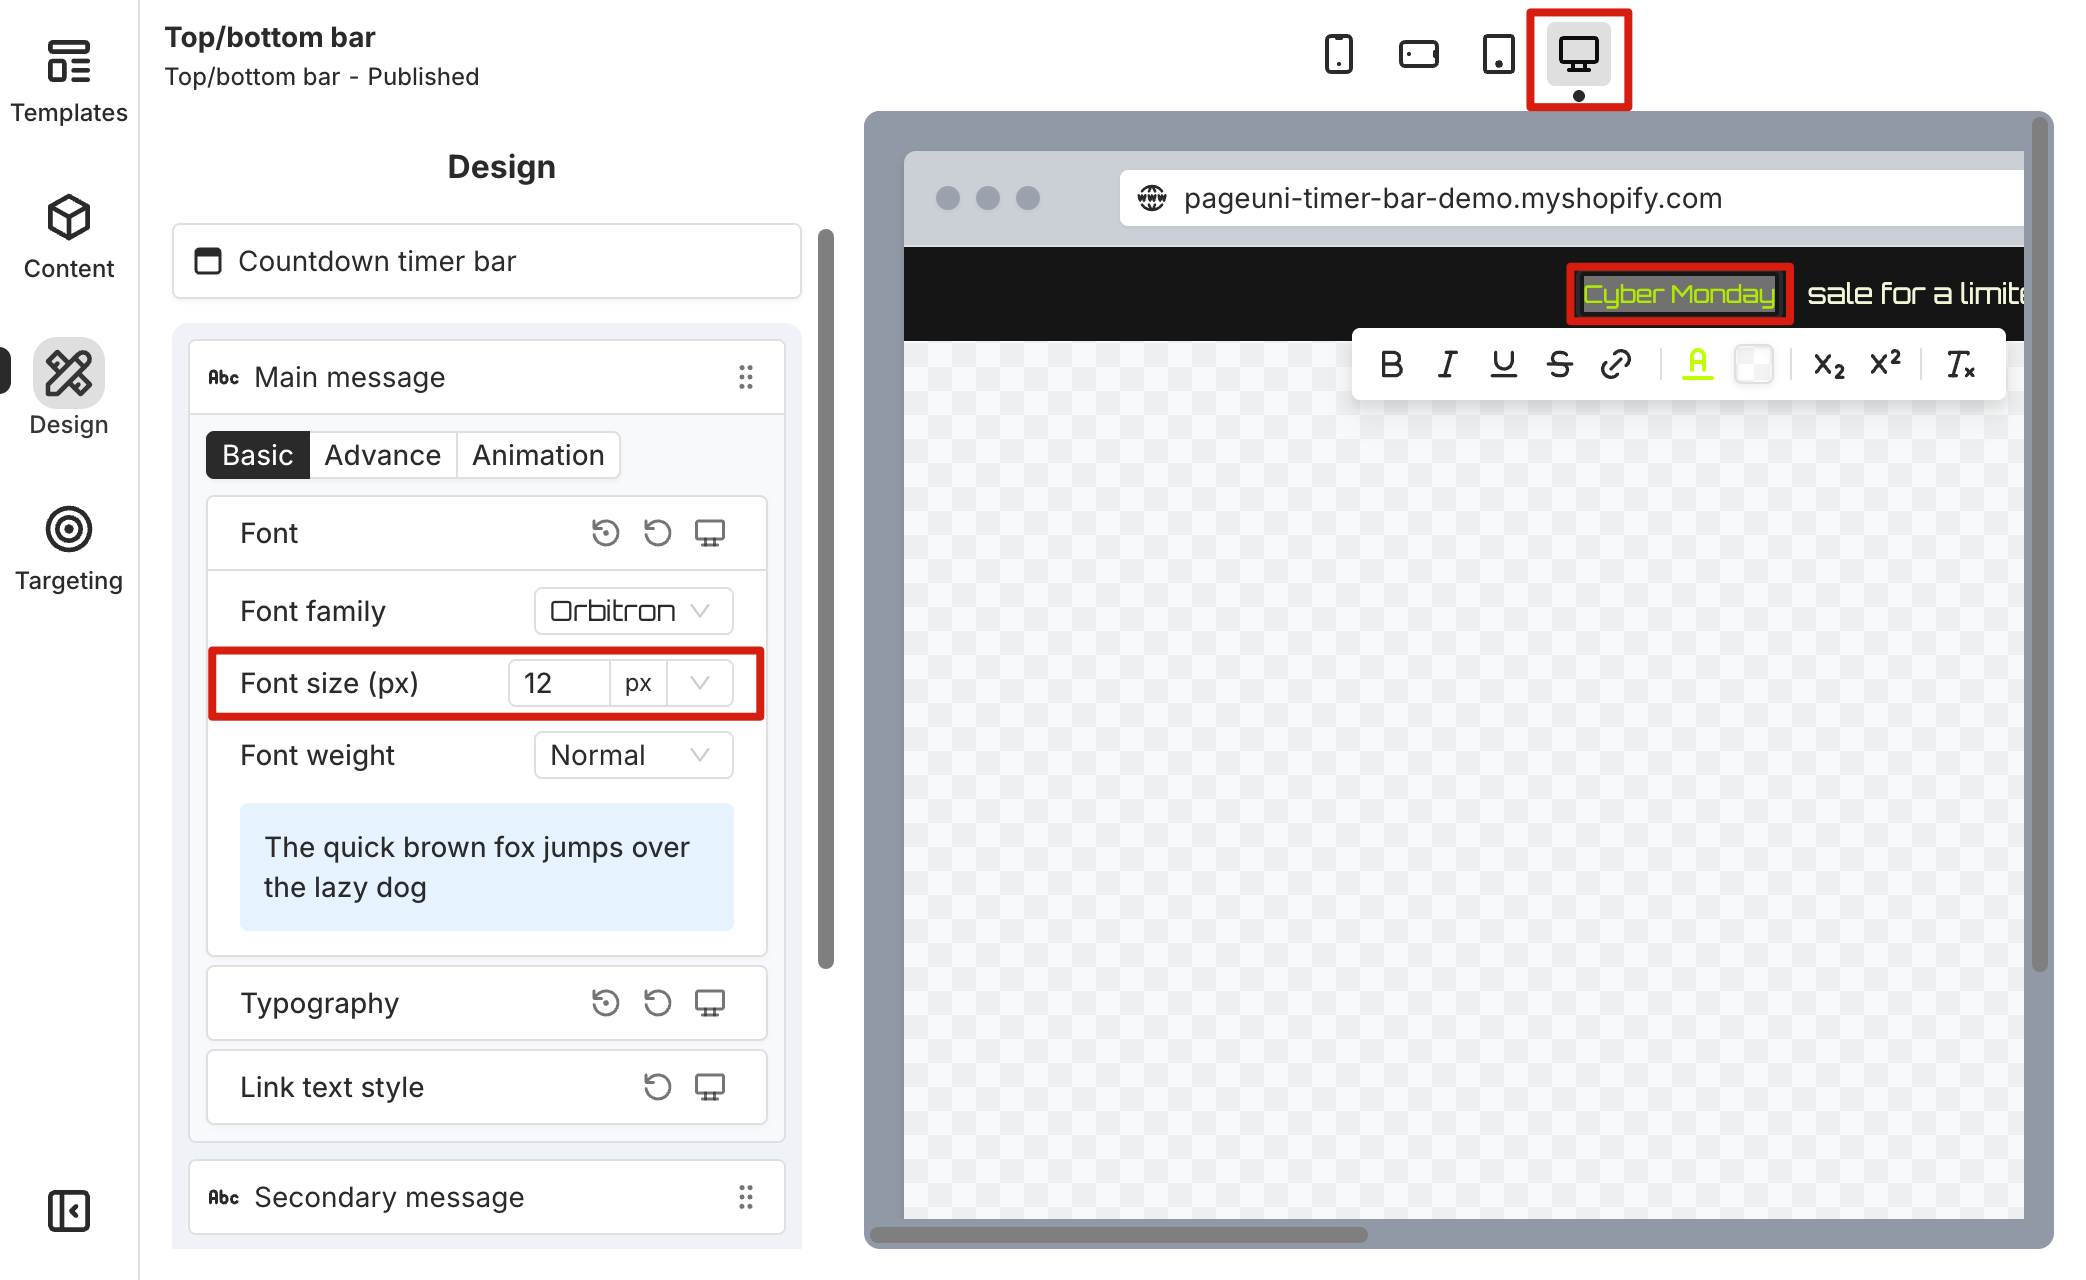
Task: Click the Cyber Monday highlighted text
Action: tap(1679, 294)
